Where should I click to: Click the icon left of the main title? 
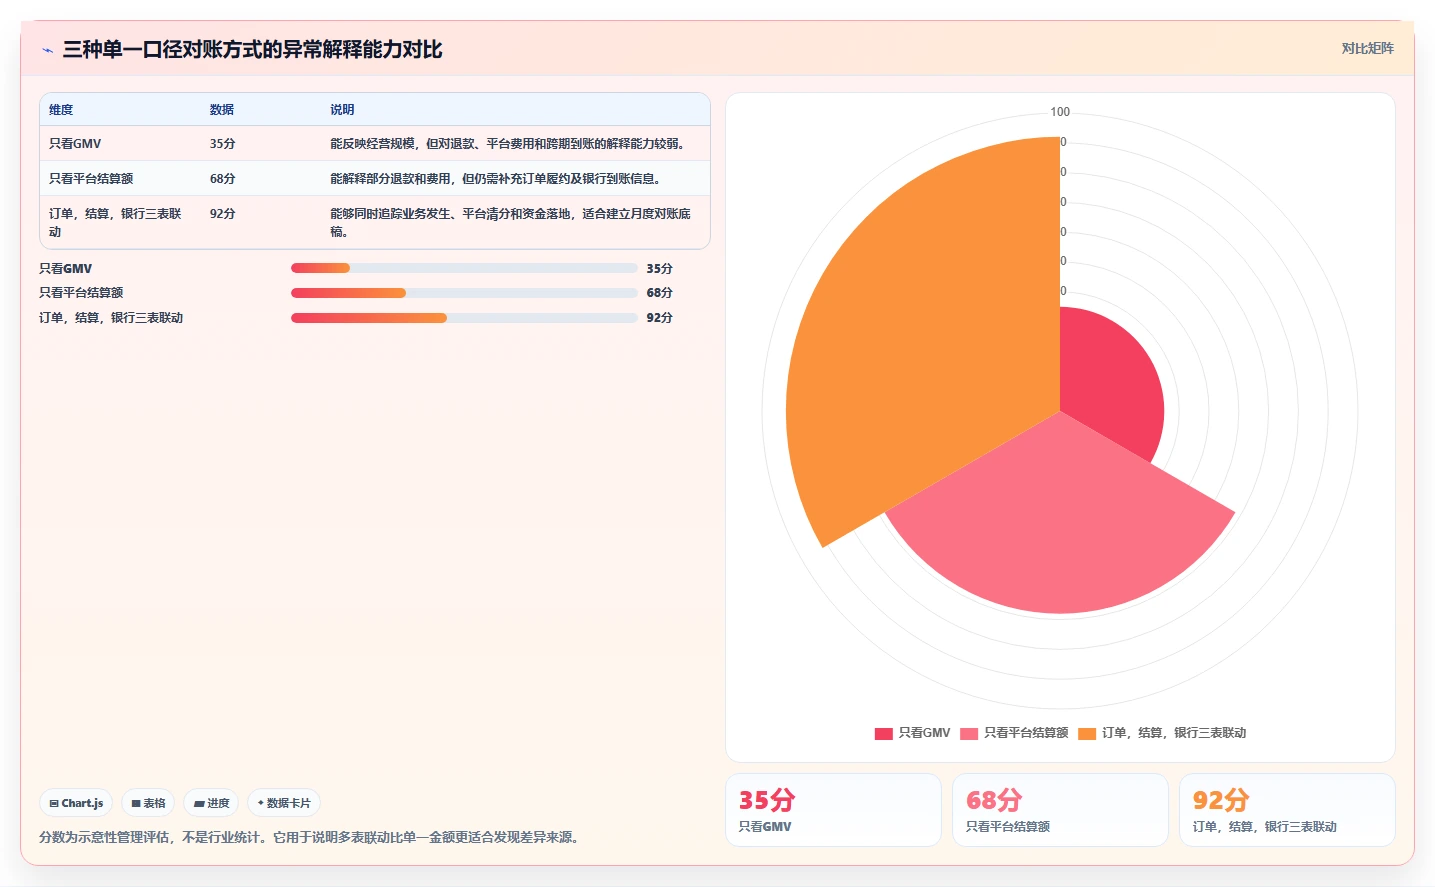pyautogui.click(x=47, y=50)
